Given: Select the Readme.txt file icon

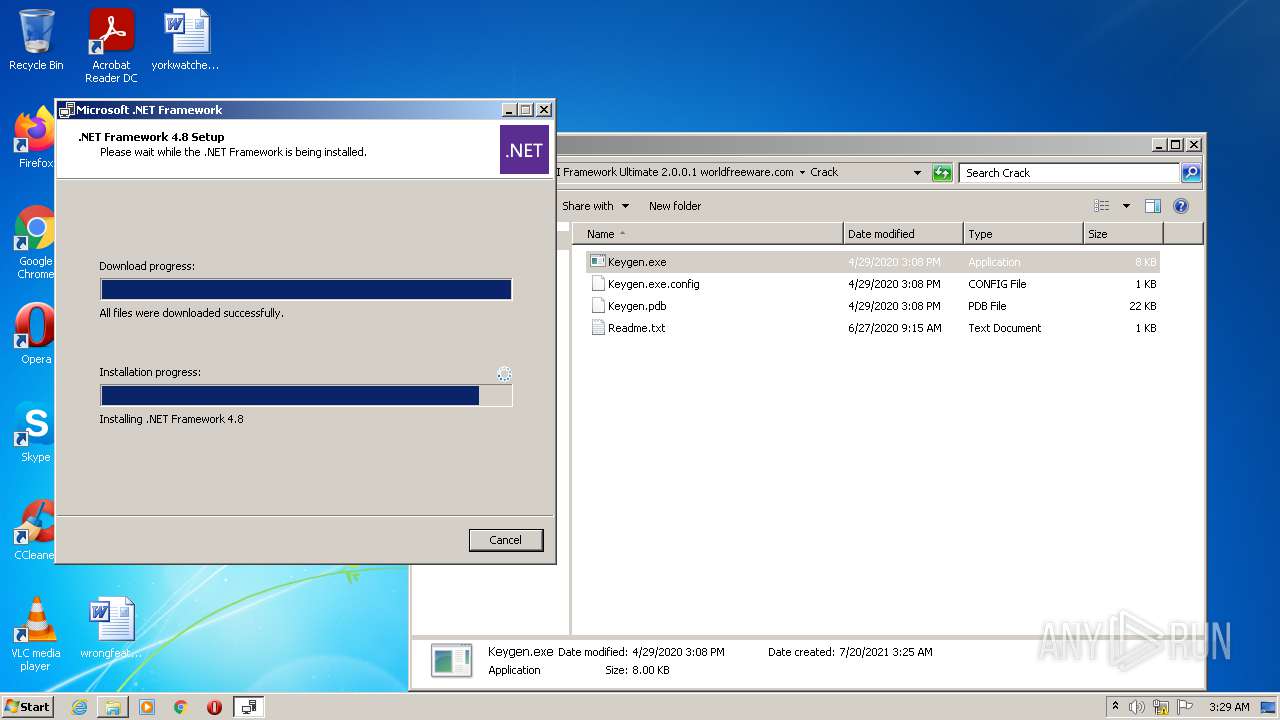Looking at the screenshot, I should pyautogui.click(x=598, y=328).
